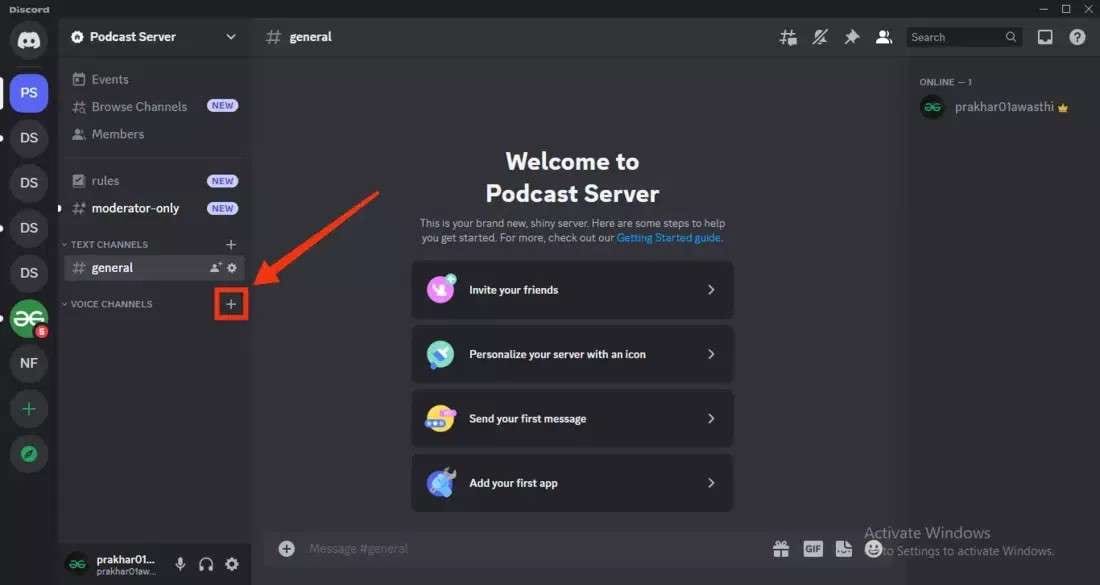Expand the Invite your friends chevron
Image resolution: width=1100 pixels, height=585 pixels.
click(x=711, y=290)
